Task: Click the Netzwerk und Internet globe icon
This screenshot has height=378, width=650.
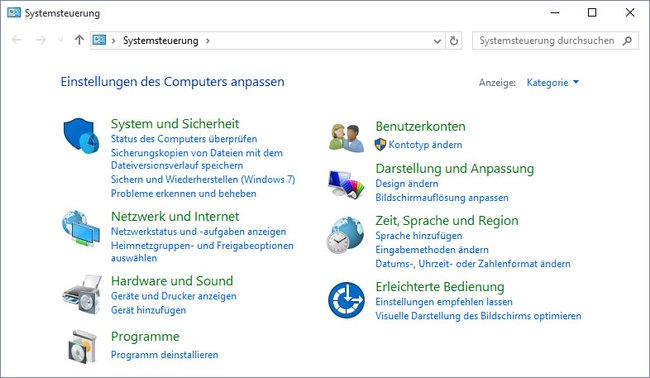Action: coord(81,228)
